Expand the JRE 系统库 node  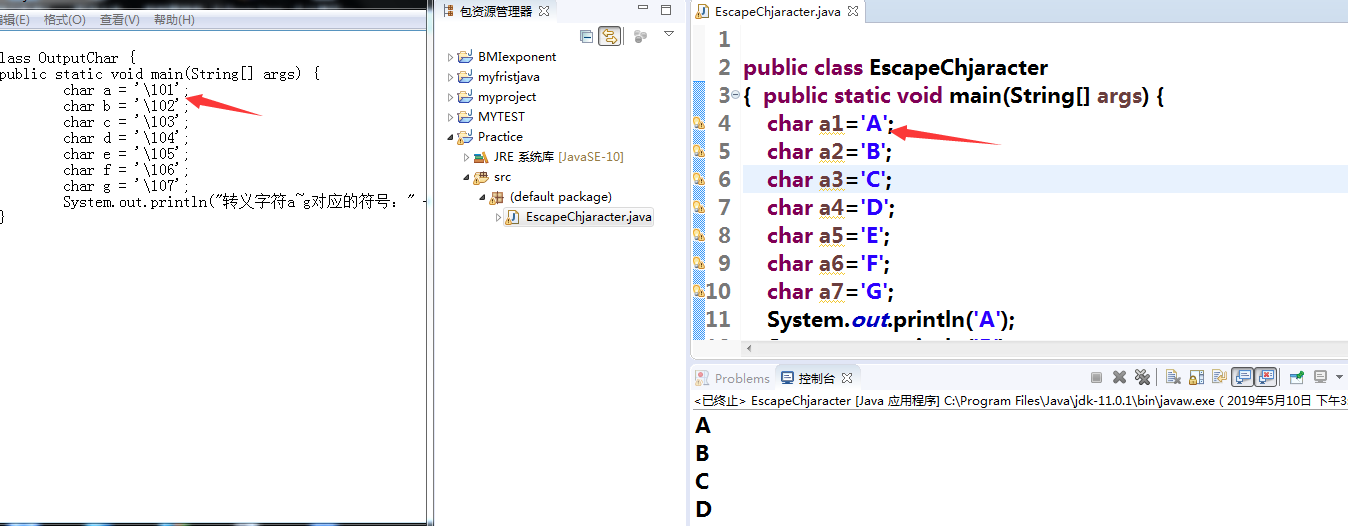tap(466, 157)
